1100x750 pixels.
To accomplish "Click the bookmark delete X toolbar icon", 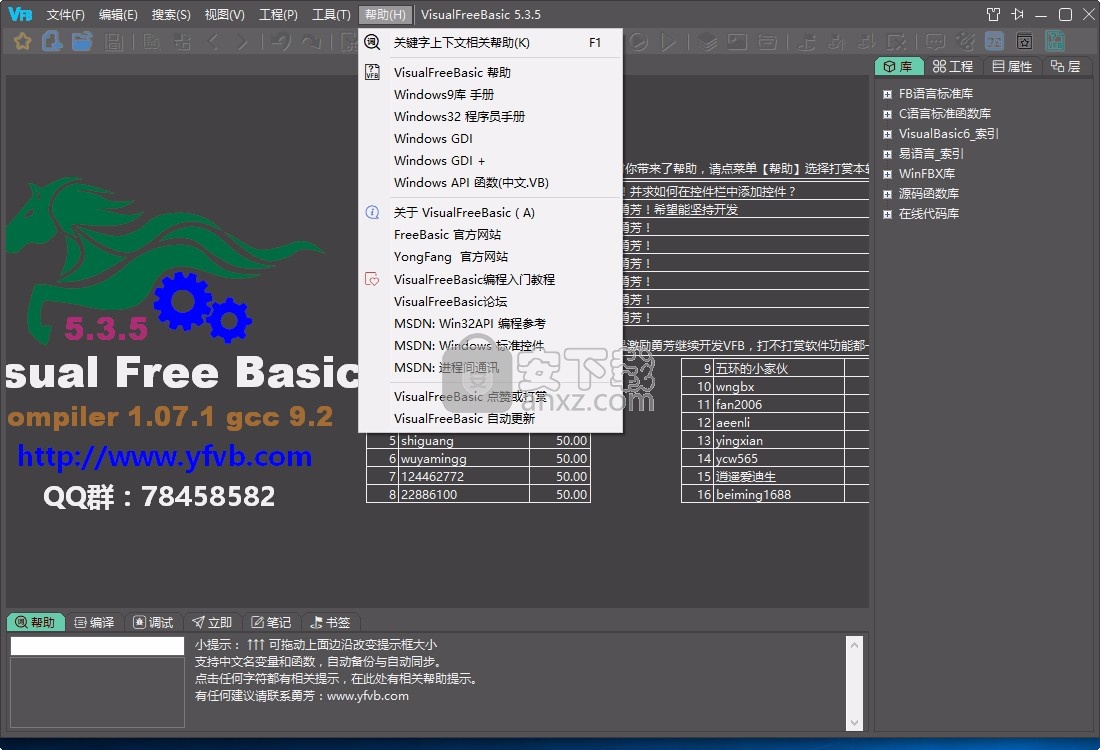I will 896,42.
